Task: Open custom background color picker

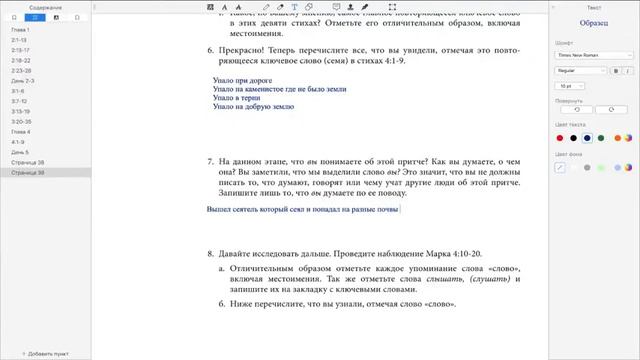Action: point(629,167)
